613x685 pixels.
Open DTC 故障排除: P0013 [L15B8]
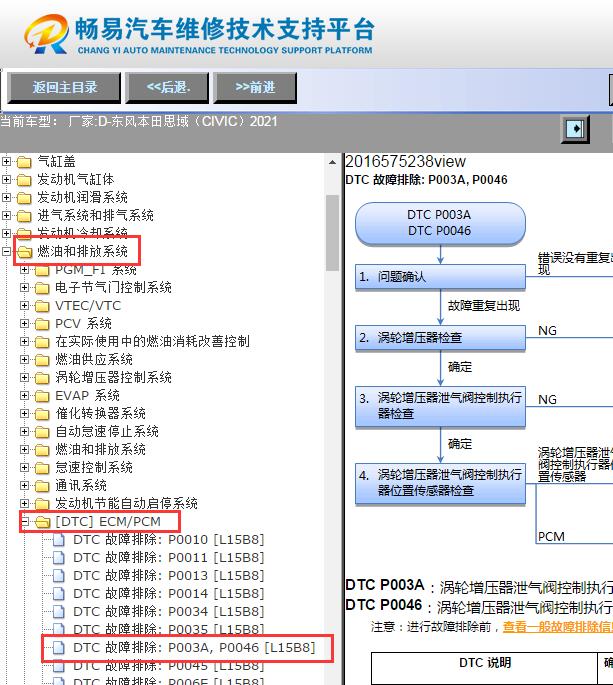[x=169, y=576]
